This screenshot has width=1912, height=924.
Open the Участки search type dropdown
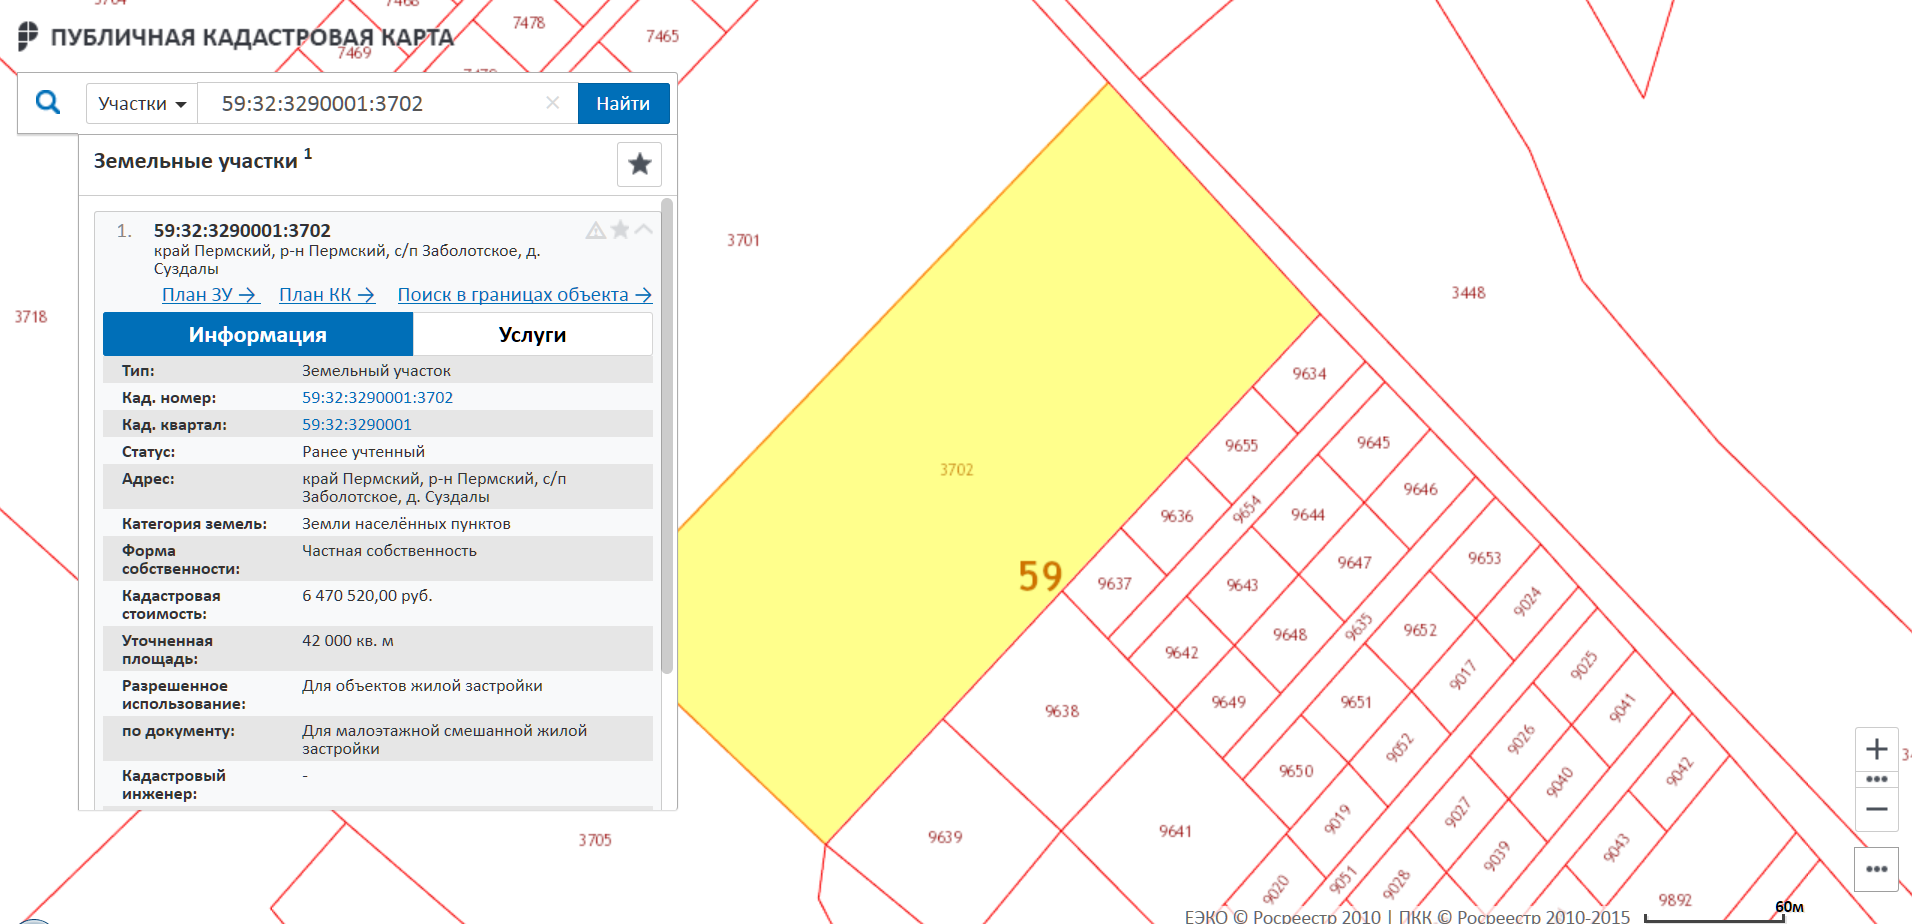(142, 104)
